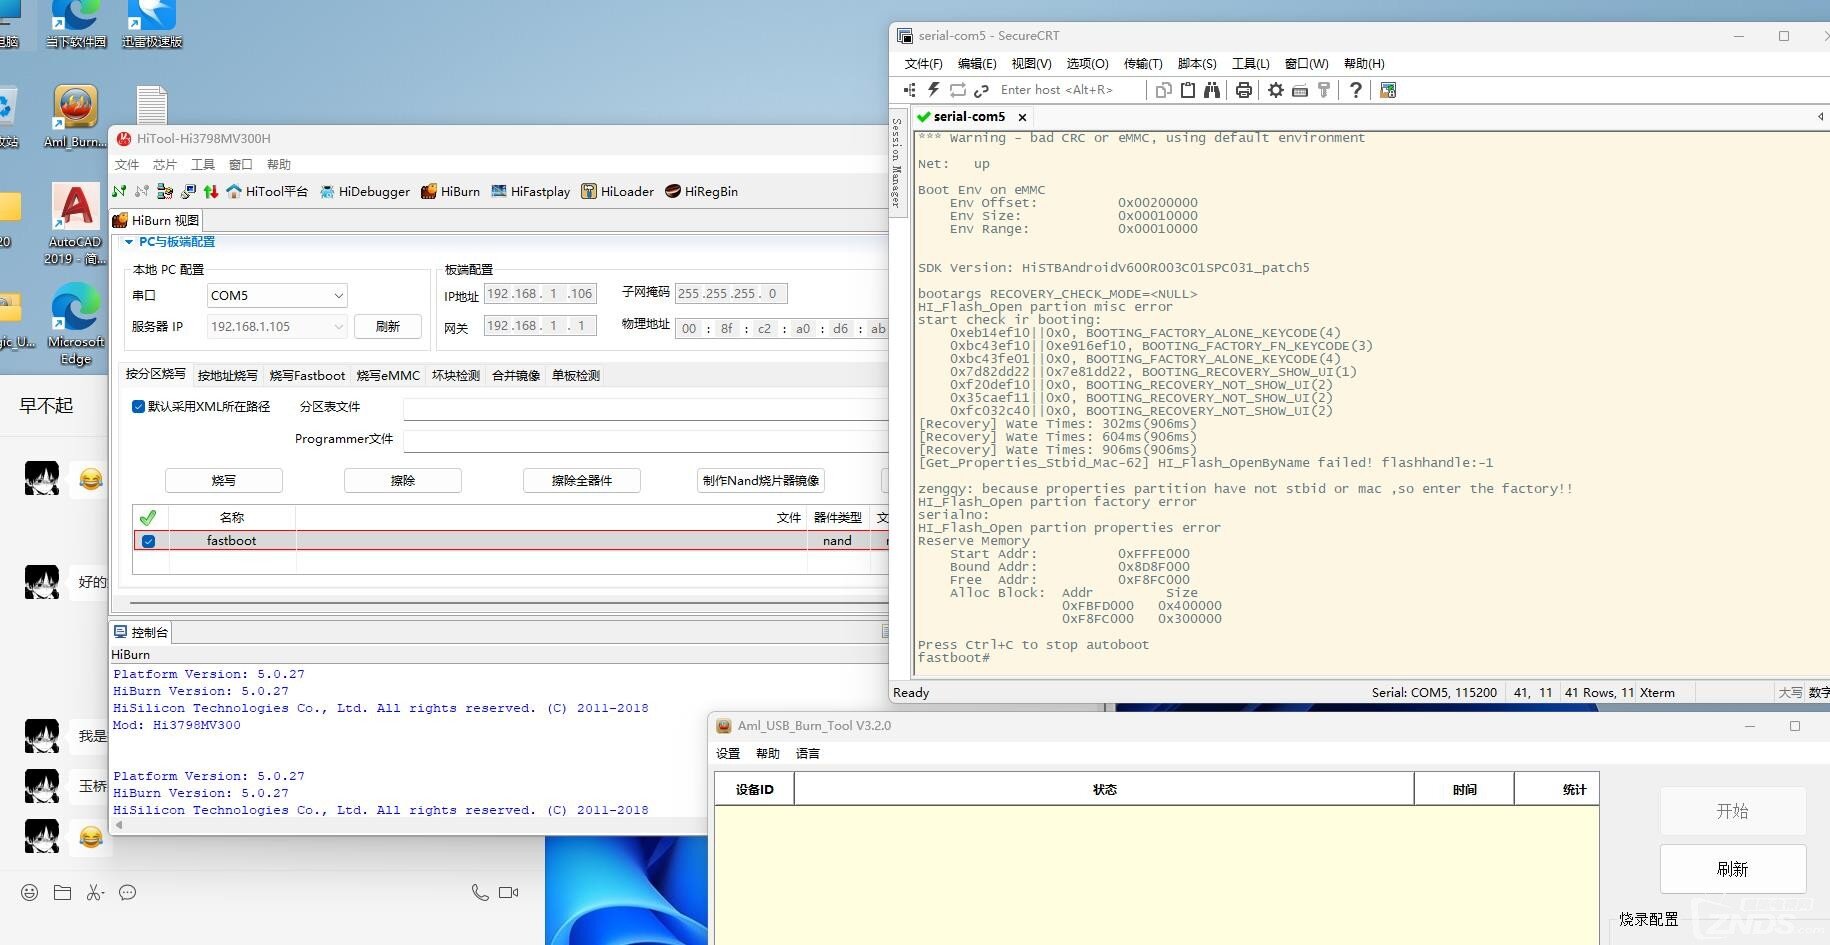Click the connect icon in HiTool toolbar

(x=120, y=191)
